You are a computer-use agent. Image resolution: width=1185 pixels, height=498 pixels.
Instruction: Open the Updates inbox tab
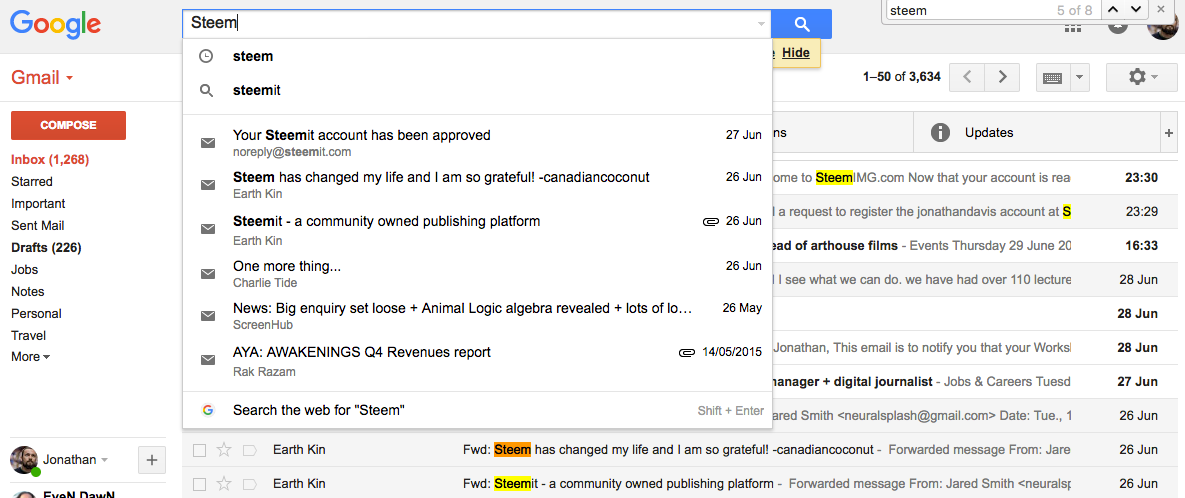1036,132
